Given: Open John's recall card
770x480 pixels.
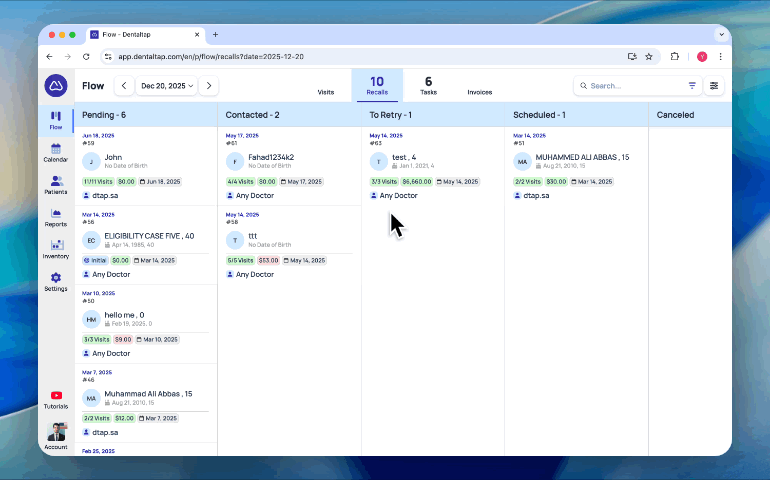Looking at the screenshot, I should click(145, 160).
